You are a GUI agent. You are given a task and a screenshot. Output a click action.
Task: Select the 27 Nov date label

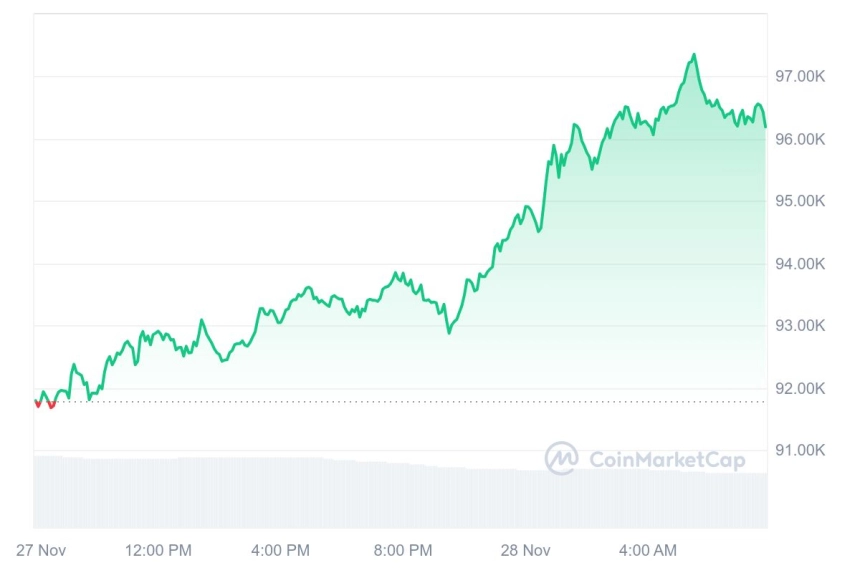pyautogui.click(x=41, y=550)
